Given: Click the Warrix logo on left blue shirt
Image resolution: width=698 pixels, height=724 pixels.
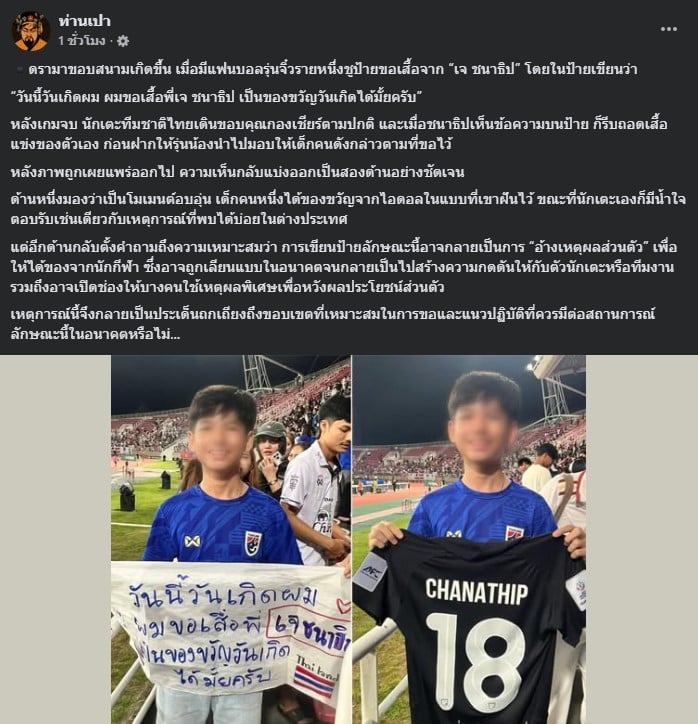Looking at the screenshot, I should tap(192, 541).
